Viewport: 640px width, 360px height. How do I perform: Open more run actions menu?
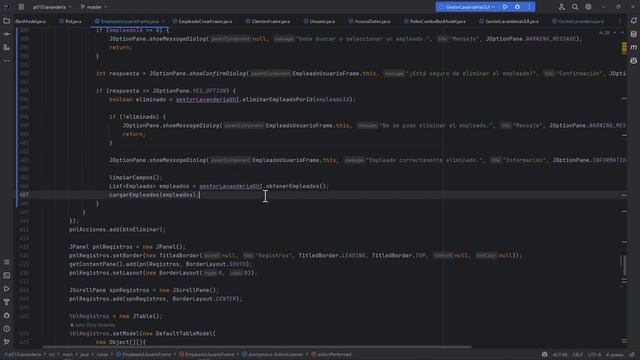[529, 7]
